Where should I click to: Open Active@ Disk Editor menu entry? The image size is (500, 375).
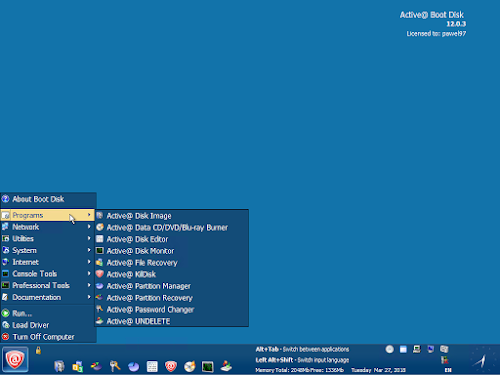click(x=172, y=239)
